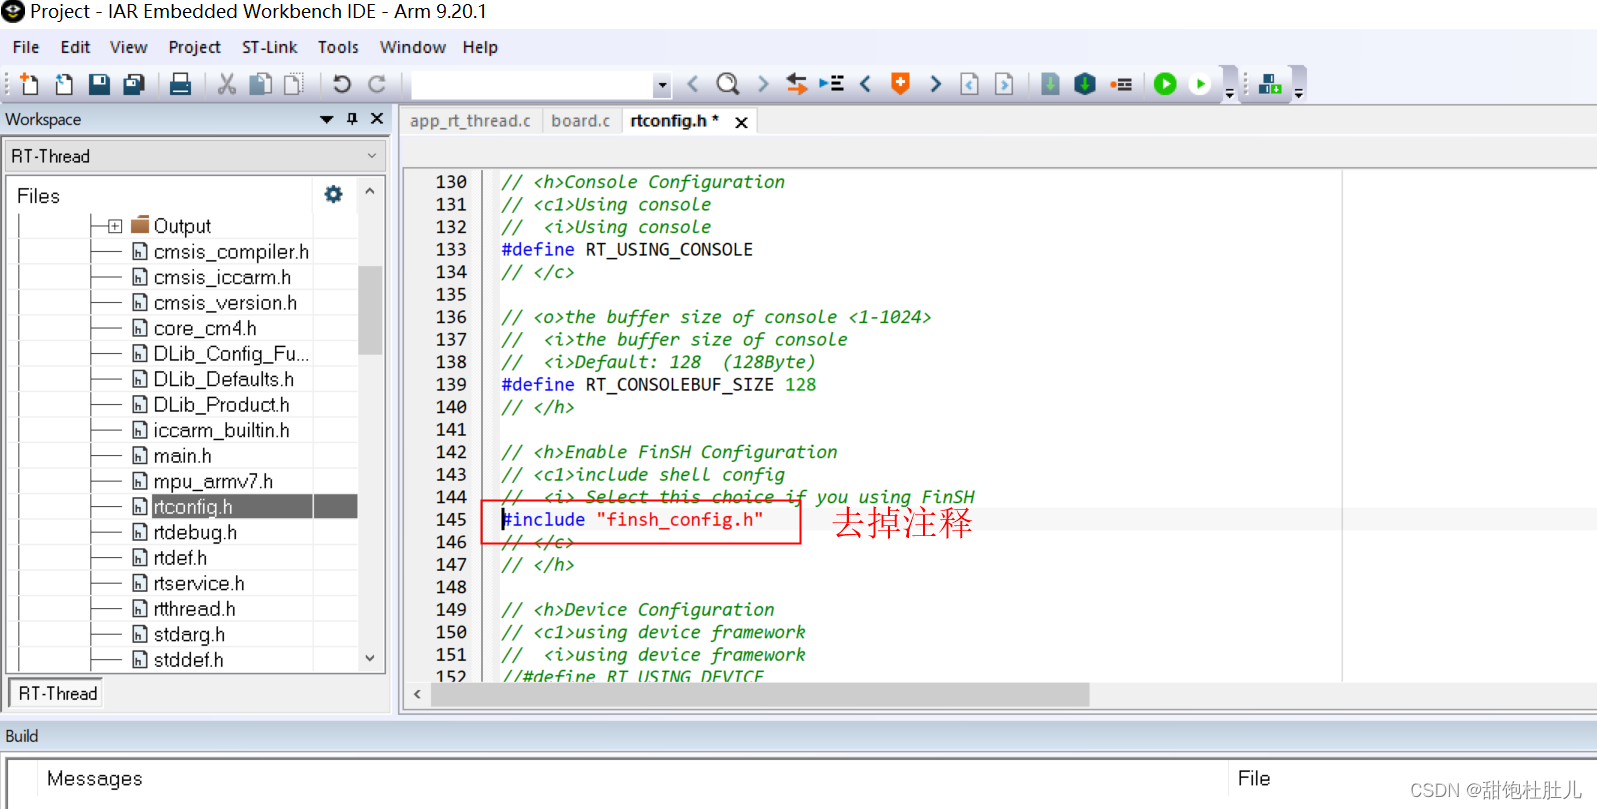This screenshot has height=809, width=1597.
Task: Select cmsis_compiler.h in the file tree
Action: [x=231, y=252]
